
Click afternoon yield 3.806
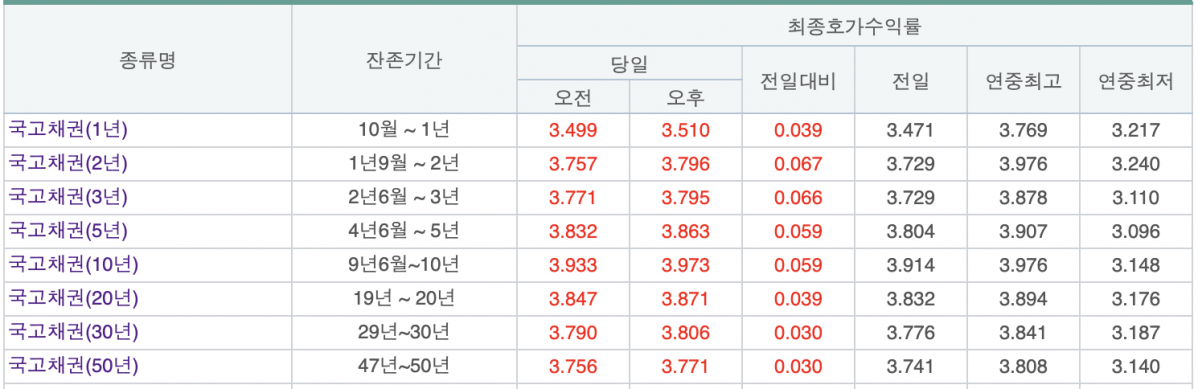pos(685,333)
